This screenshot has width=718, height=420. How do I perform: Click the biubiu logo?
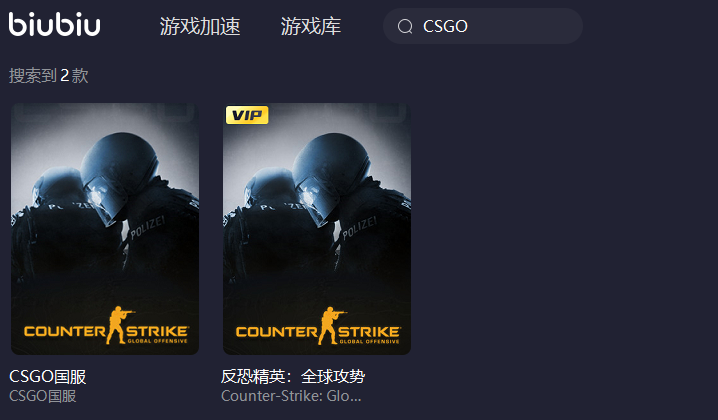54,24
